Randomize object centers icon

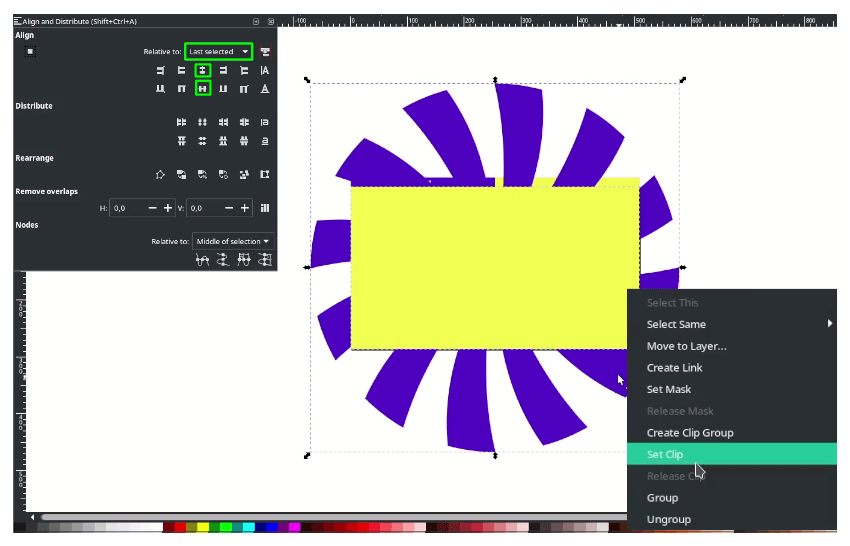coord(244,175)
